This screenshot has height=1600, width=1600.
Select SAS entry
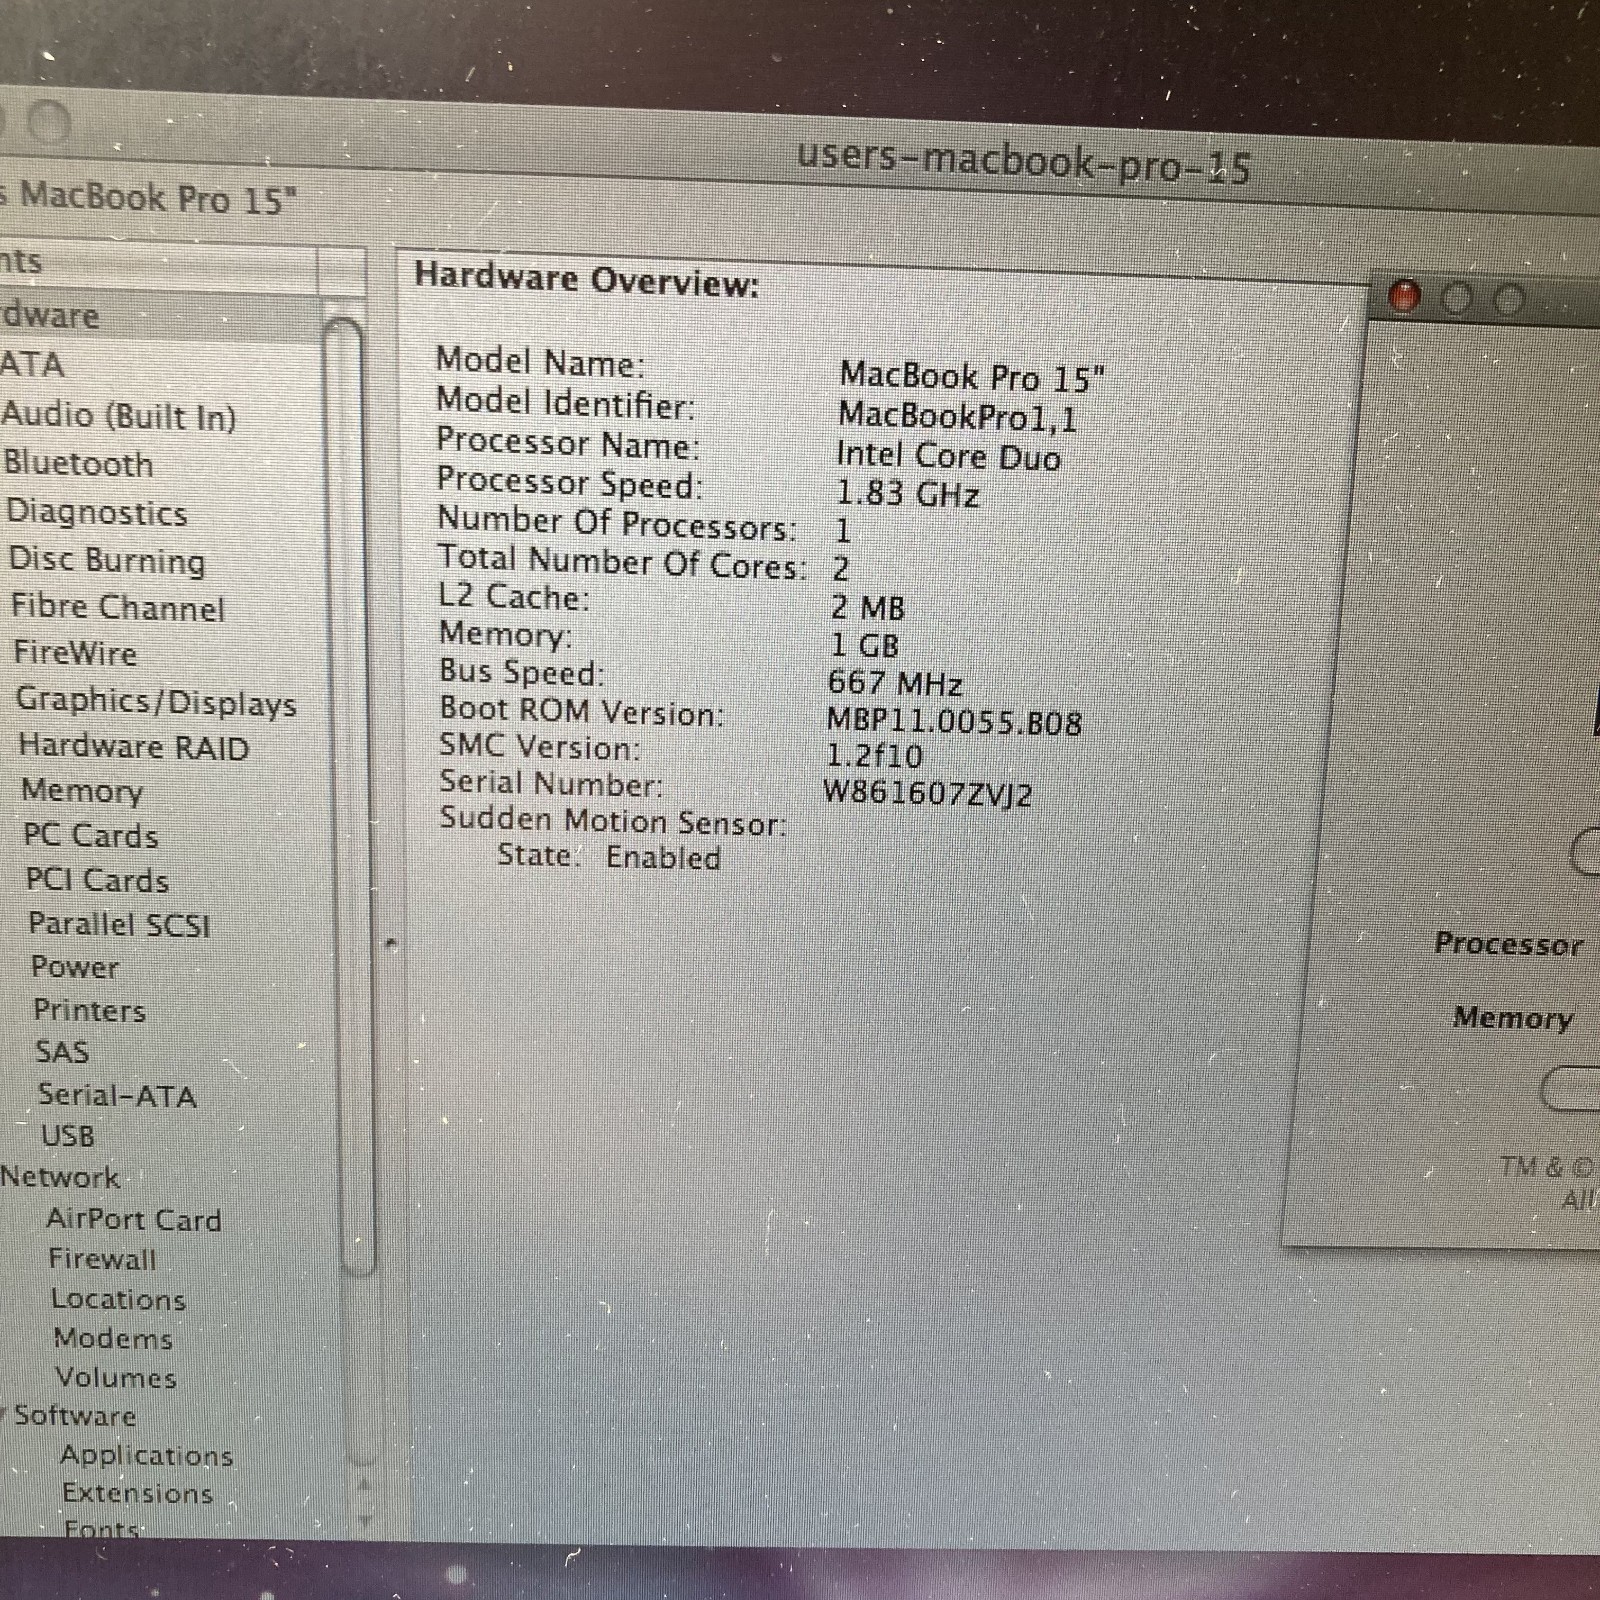62,1052
